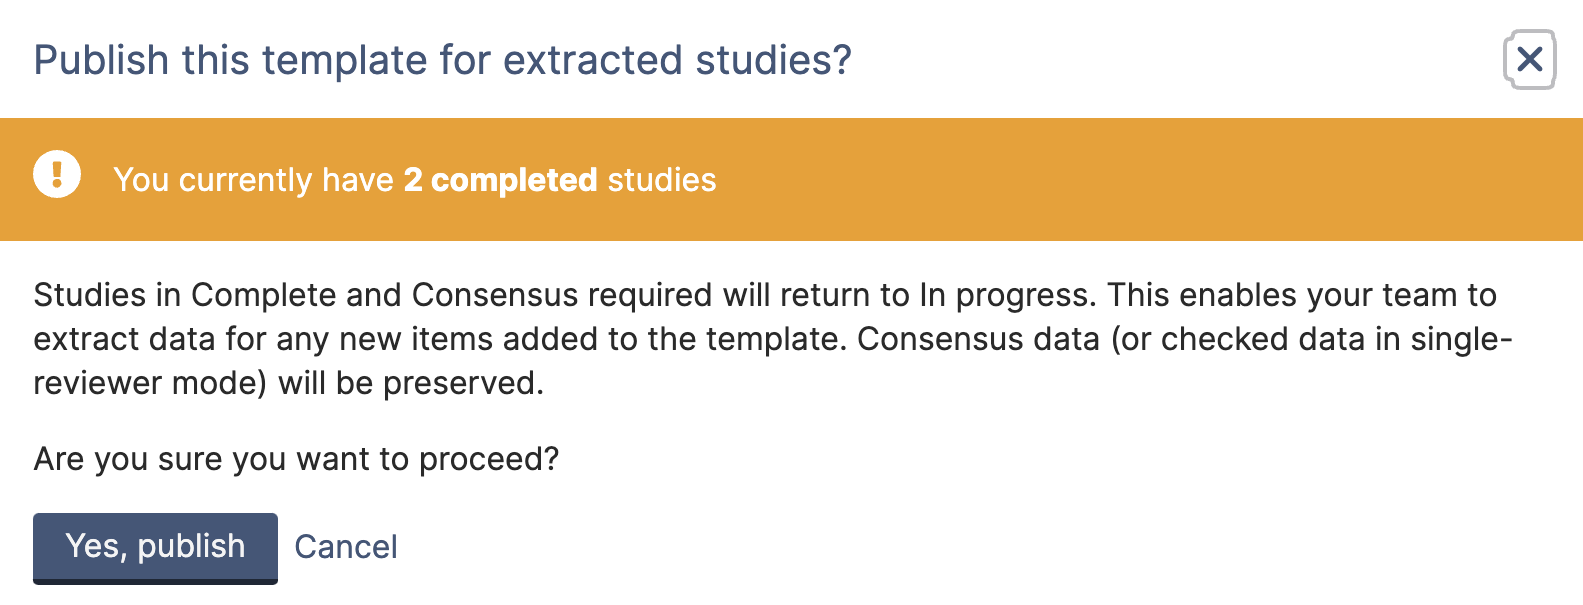Click the word "studies" in the orange banner
Image resolution: width=1583 pixels, height=605 pixels.
pos(662,180)
